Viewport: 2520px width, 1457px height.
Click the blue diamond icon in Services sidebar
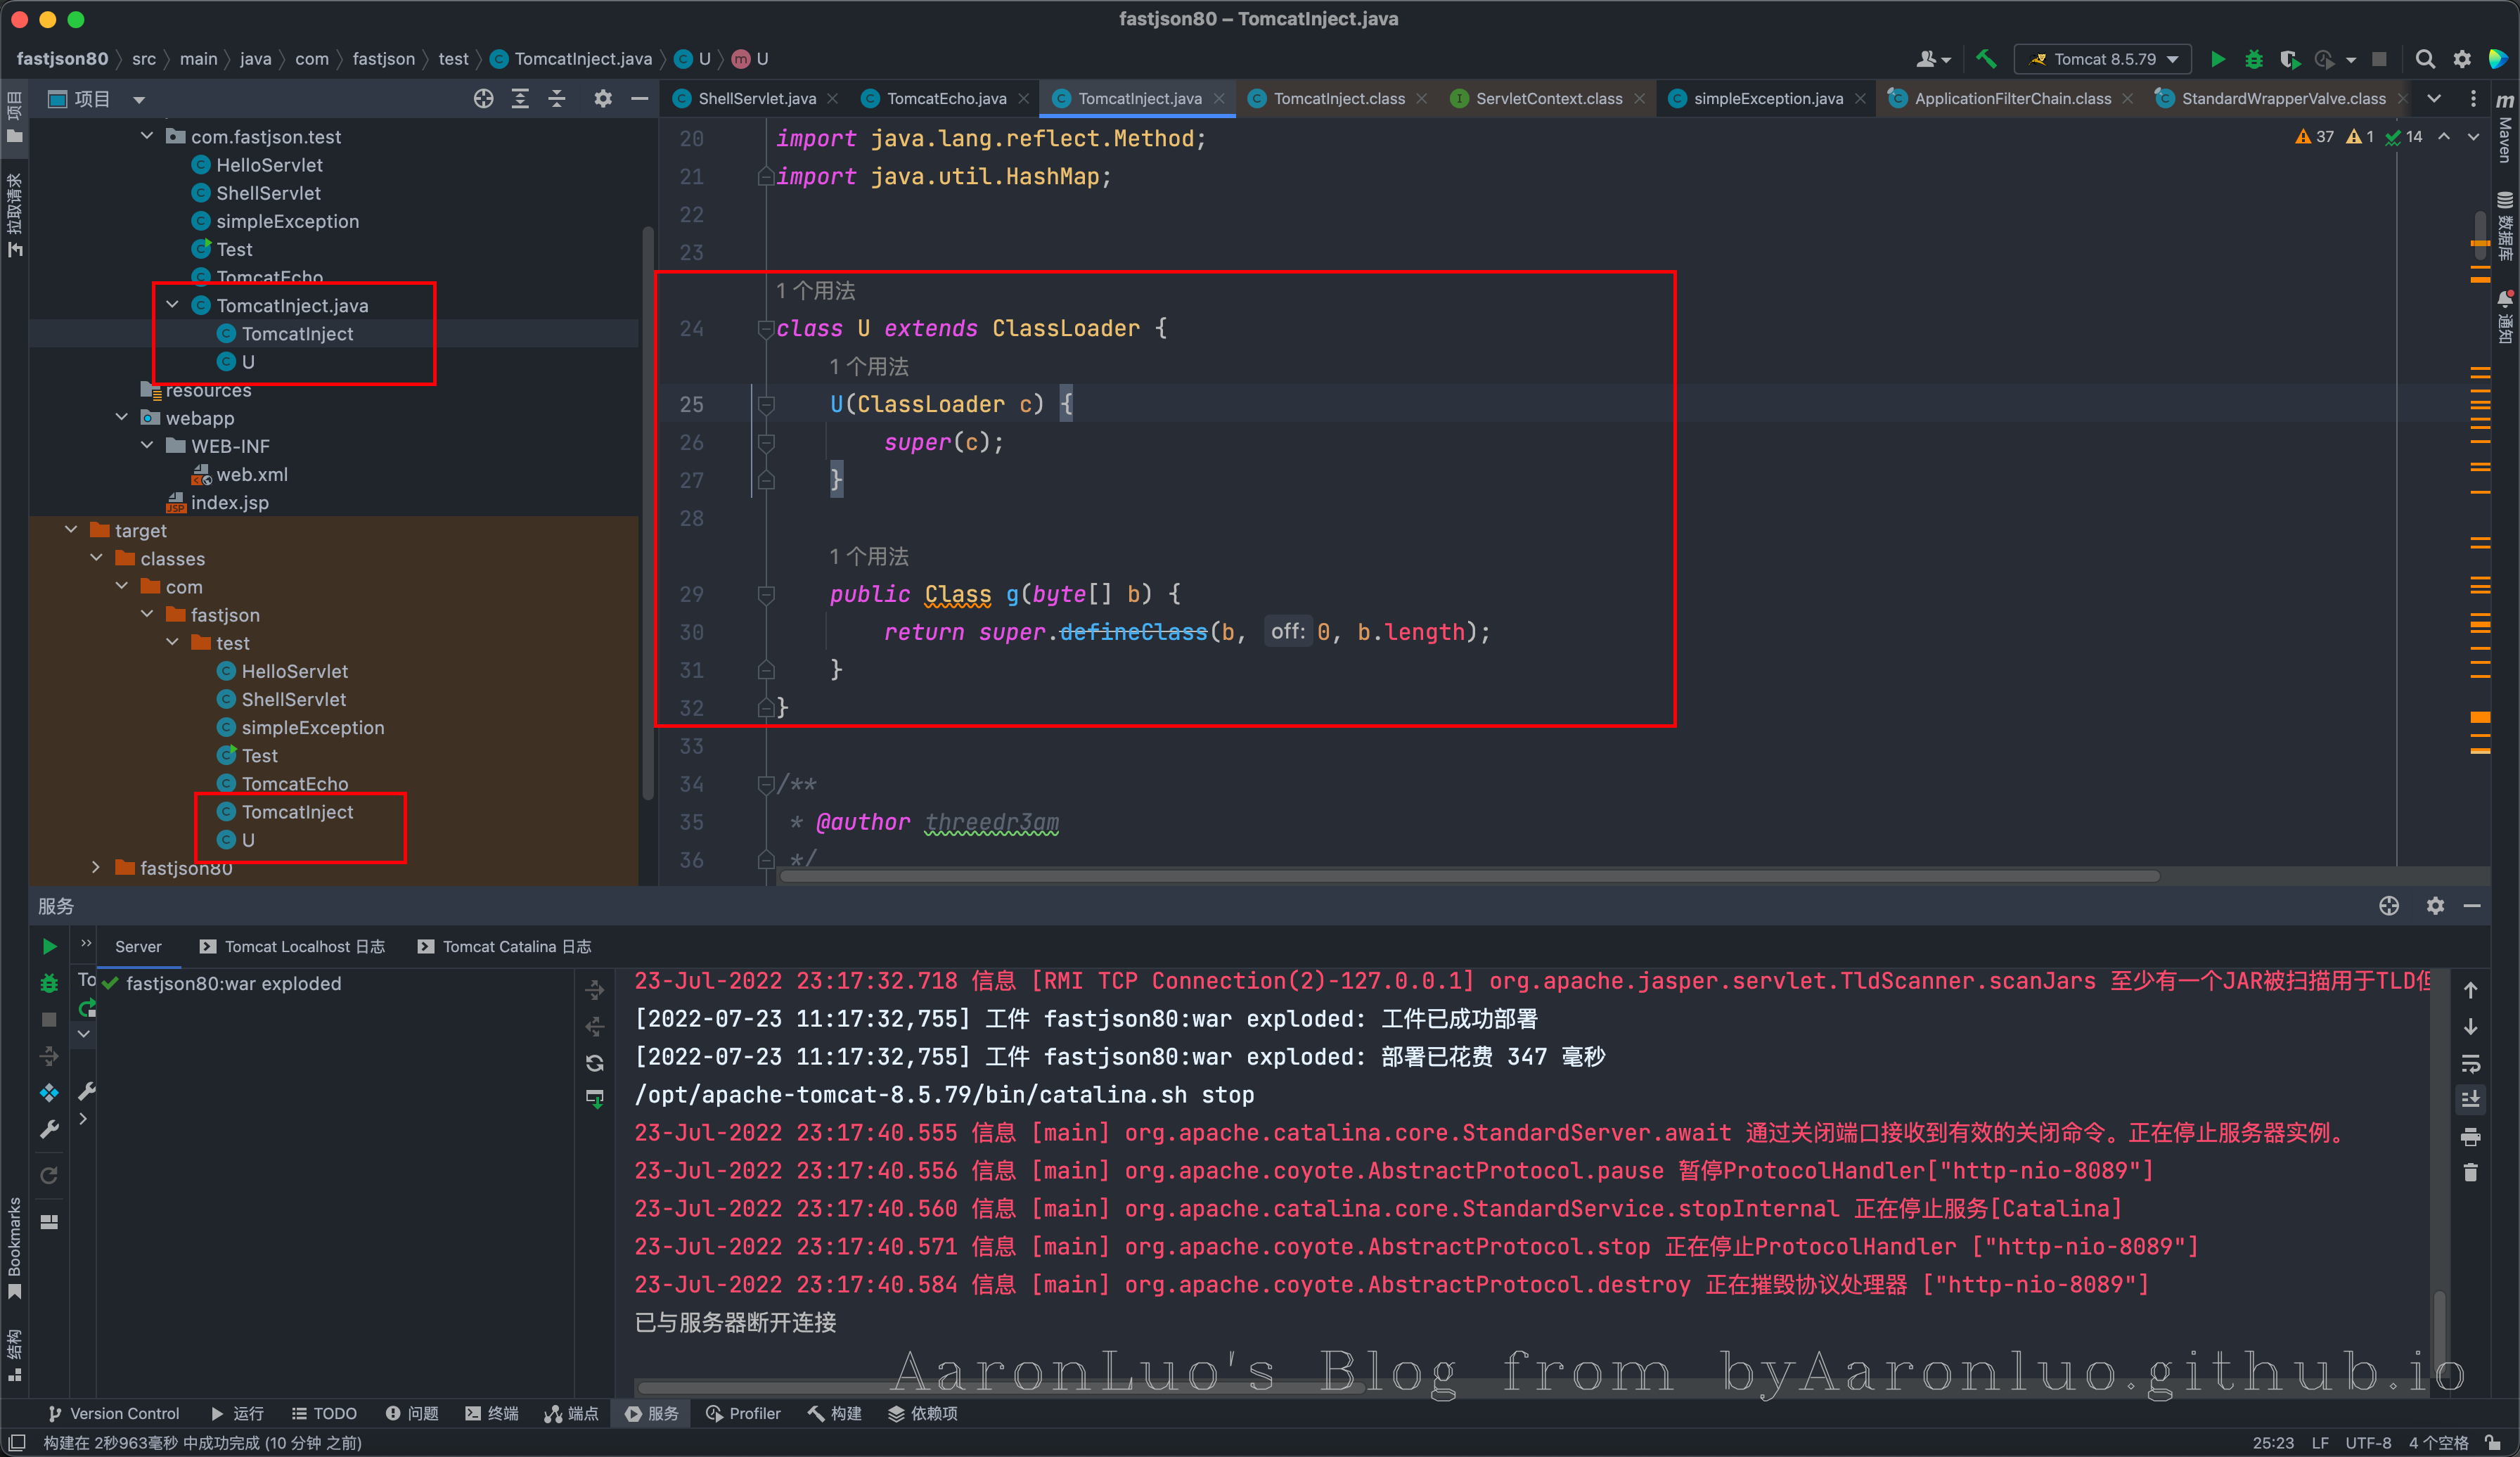coord(49,1092)
